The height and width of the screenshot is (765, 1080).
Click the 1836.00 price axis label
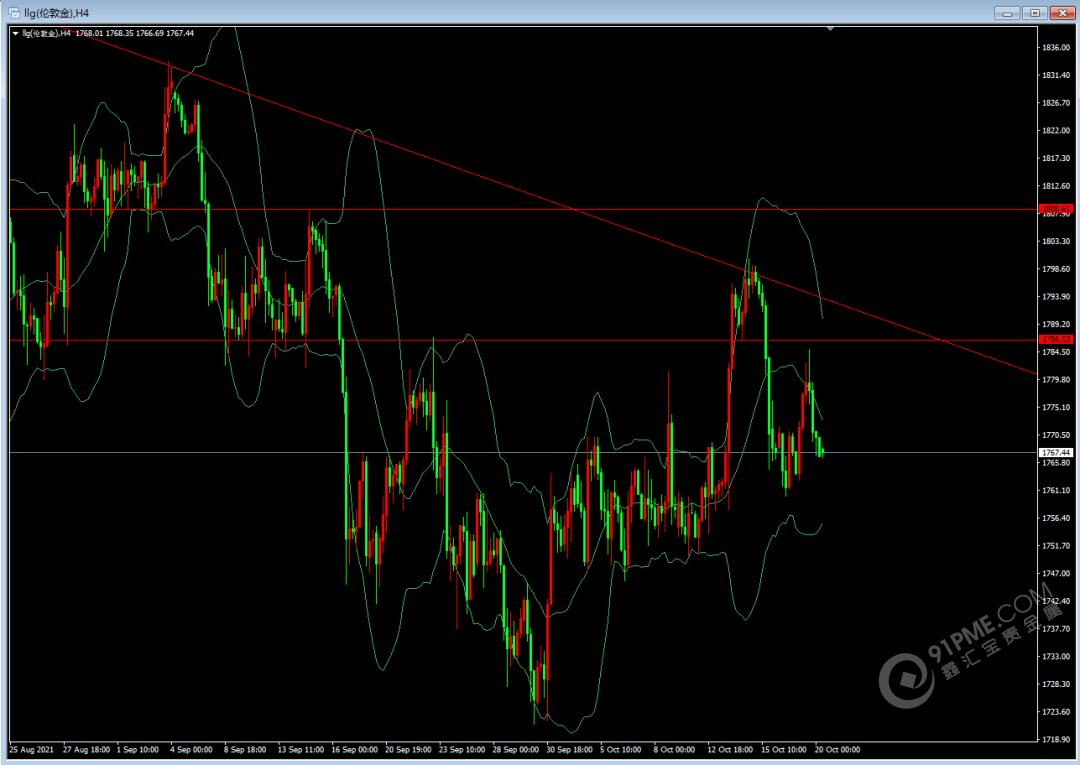[1057, 48]
